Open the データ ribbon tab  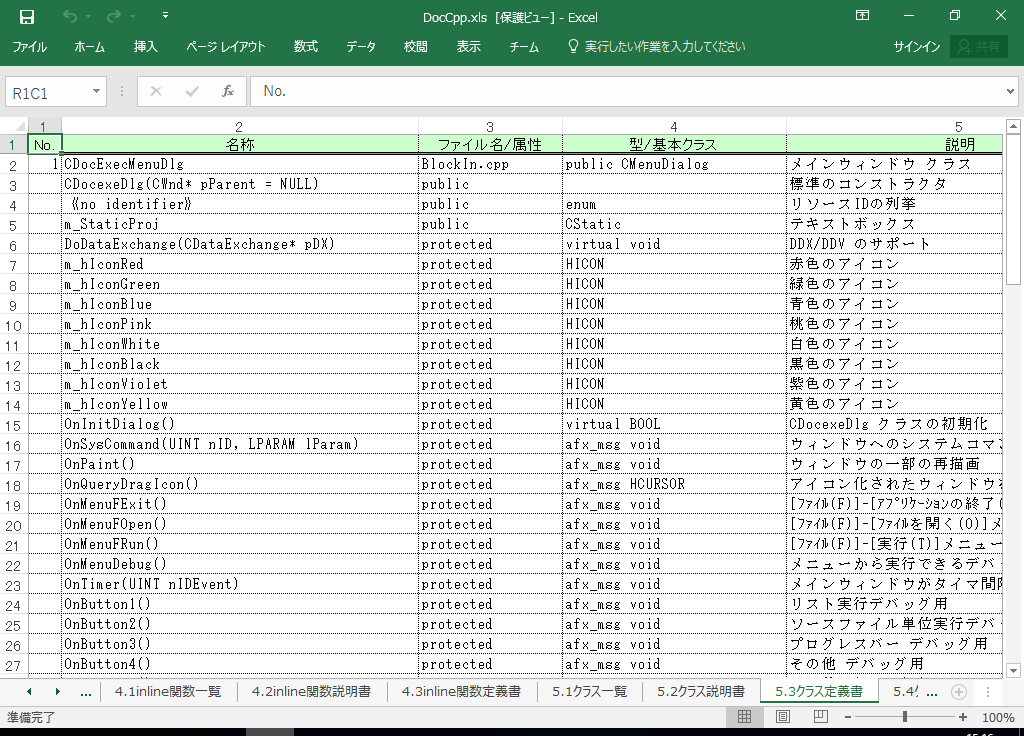click(x=361, y=47)
